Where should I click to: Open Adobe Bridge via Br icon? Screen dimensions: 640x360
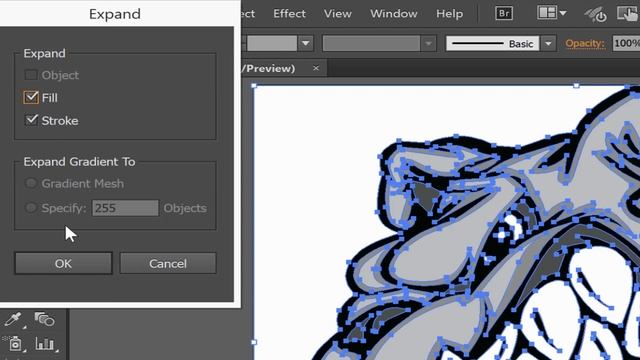(x=504, y=13)
